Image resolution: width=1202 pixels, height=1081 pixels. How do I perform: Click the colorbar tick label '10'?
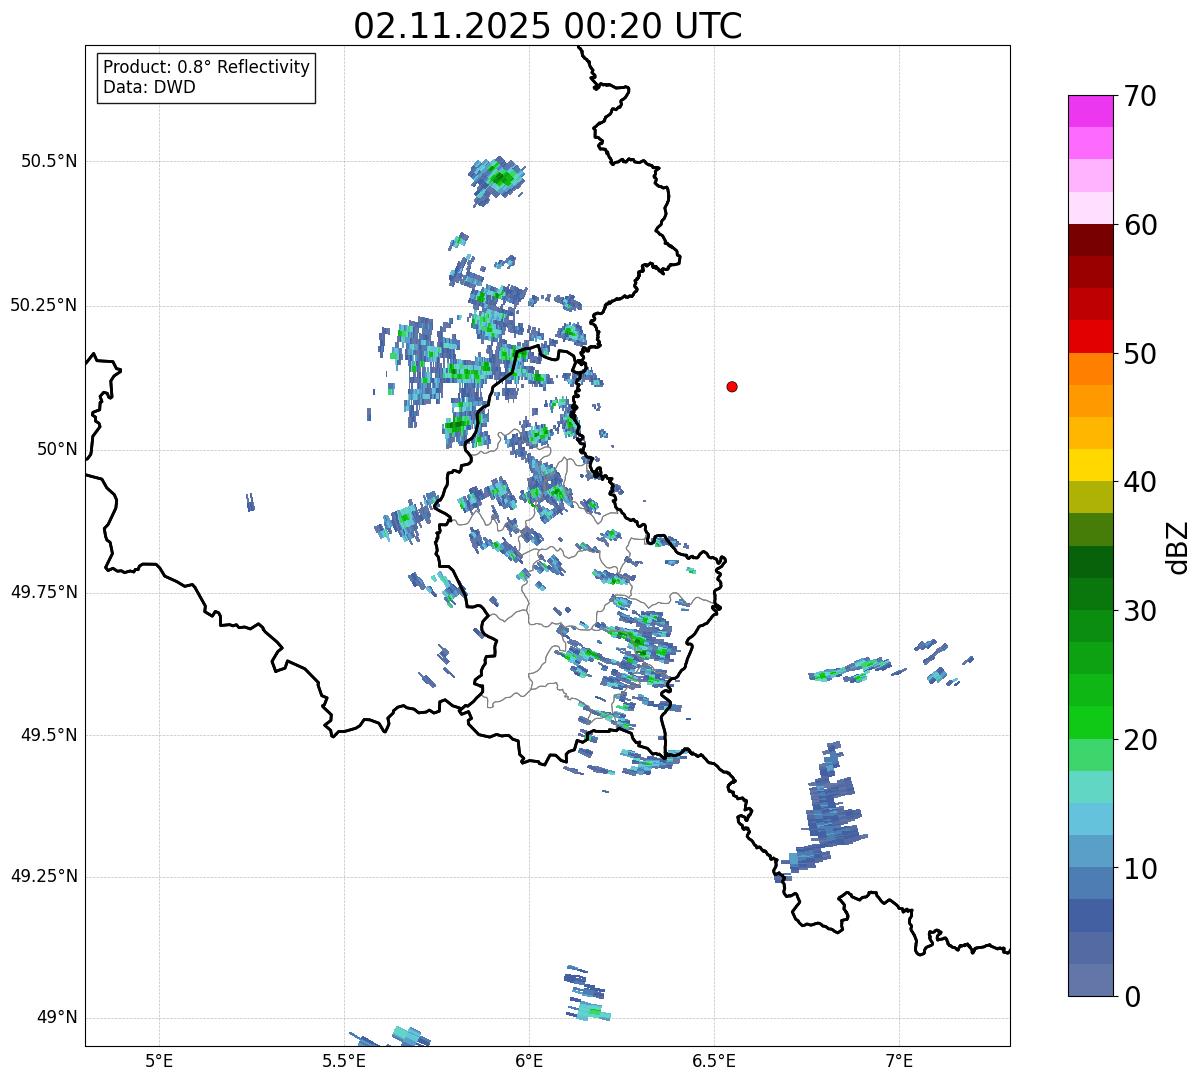tap(1141, 868)
